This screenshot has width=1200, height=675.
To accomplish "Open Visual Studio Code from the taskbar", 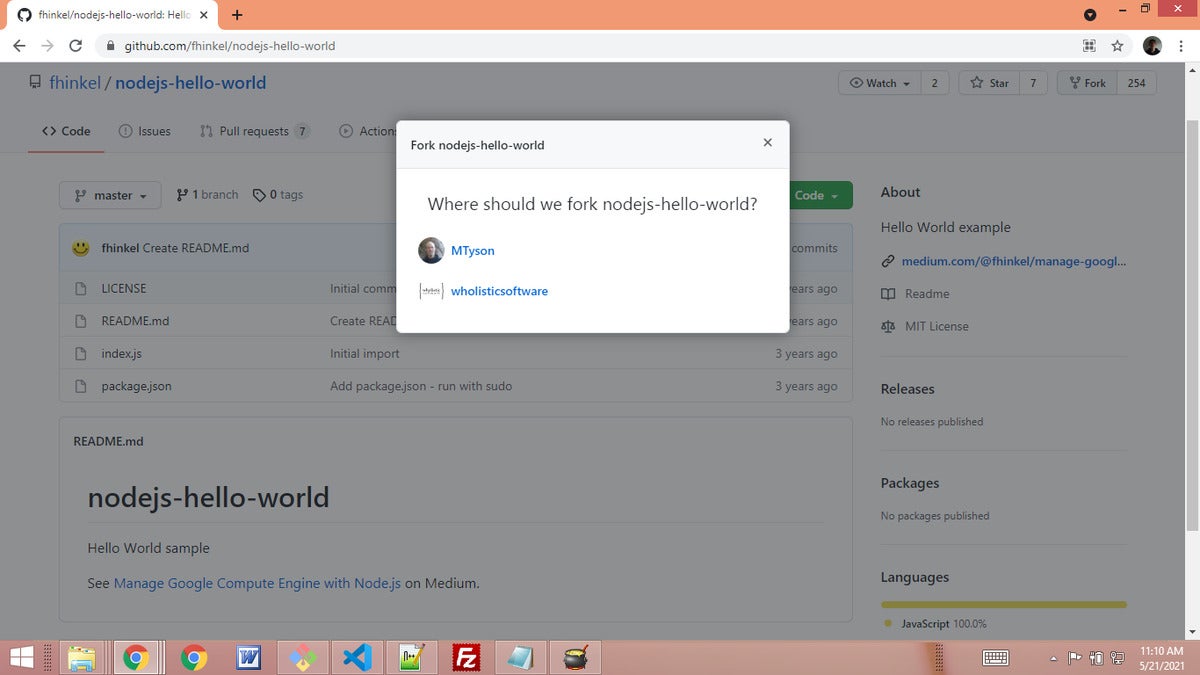I will coord(357,657).
